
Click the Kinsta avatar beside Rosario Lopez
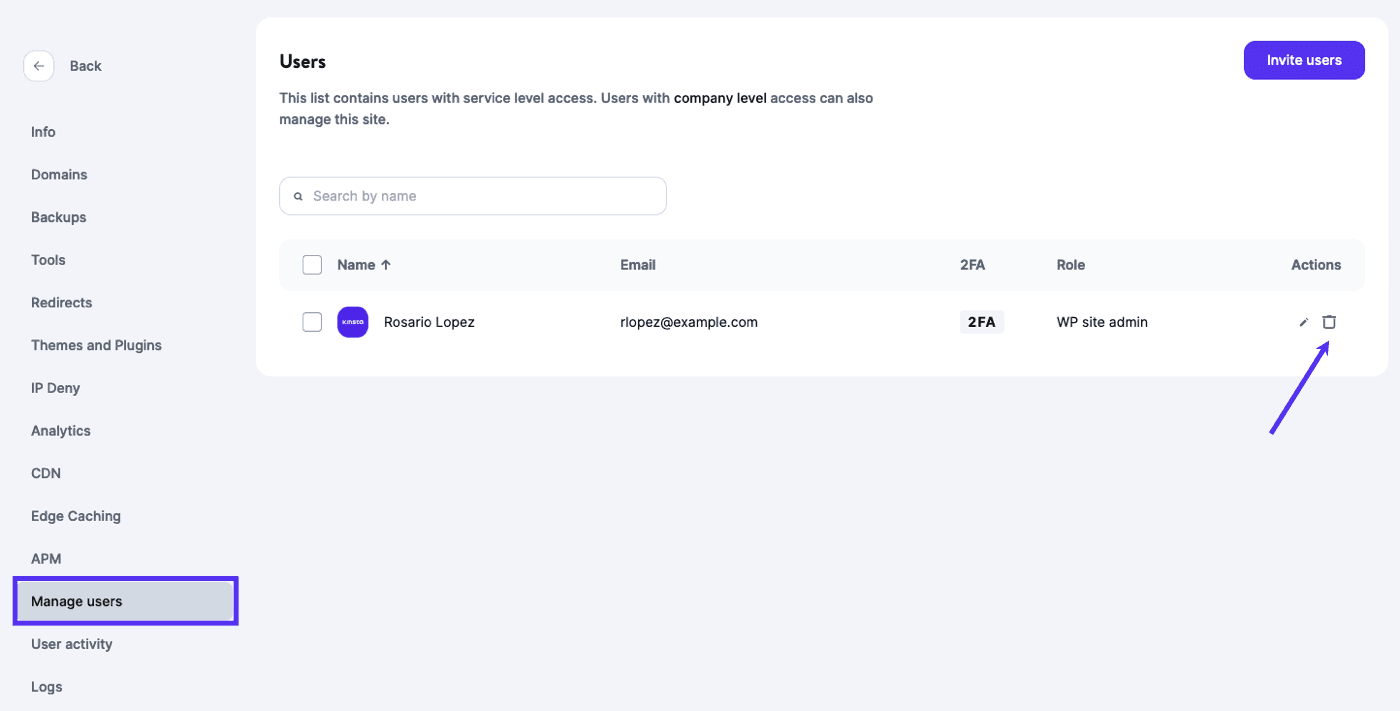(x=352, y=321)
